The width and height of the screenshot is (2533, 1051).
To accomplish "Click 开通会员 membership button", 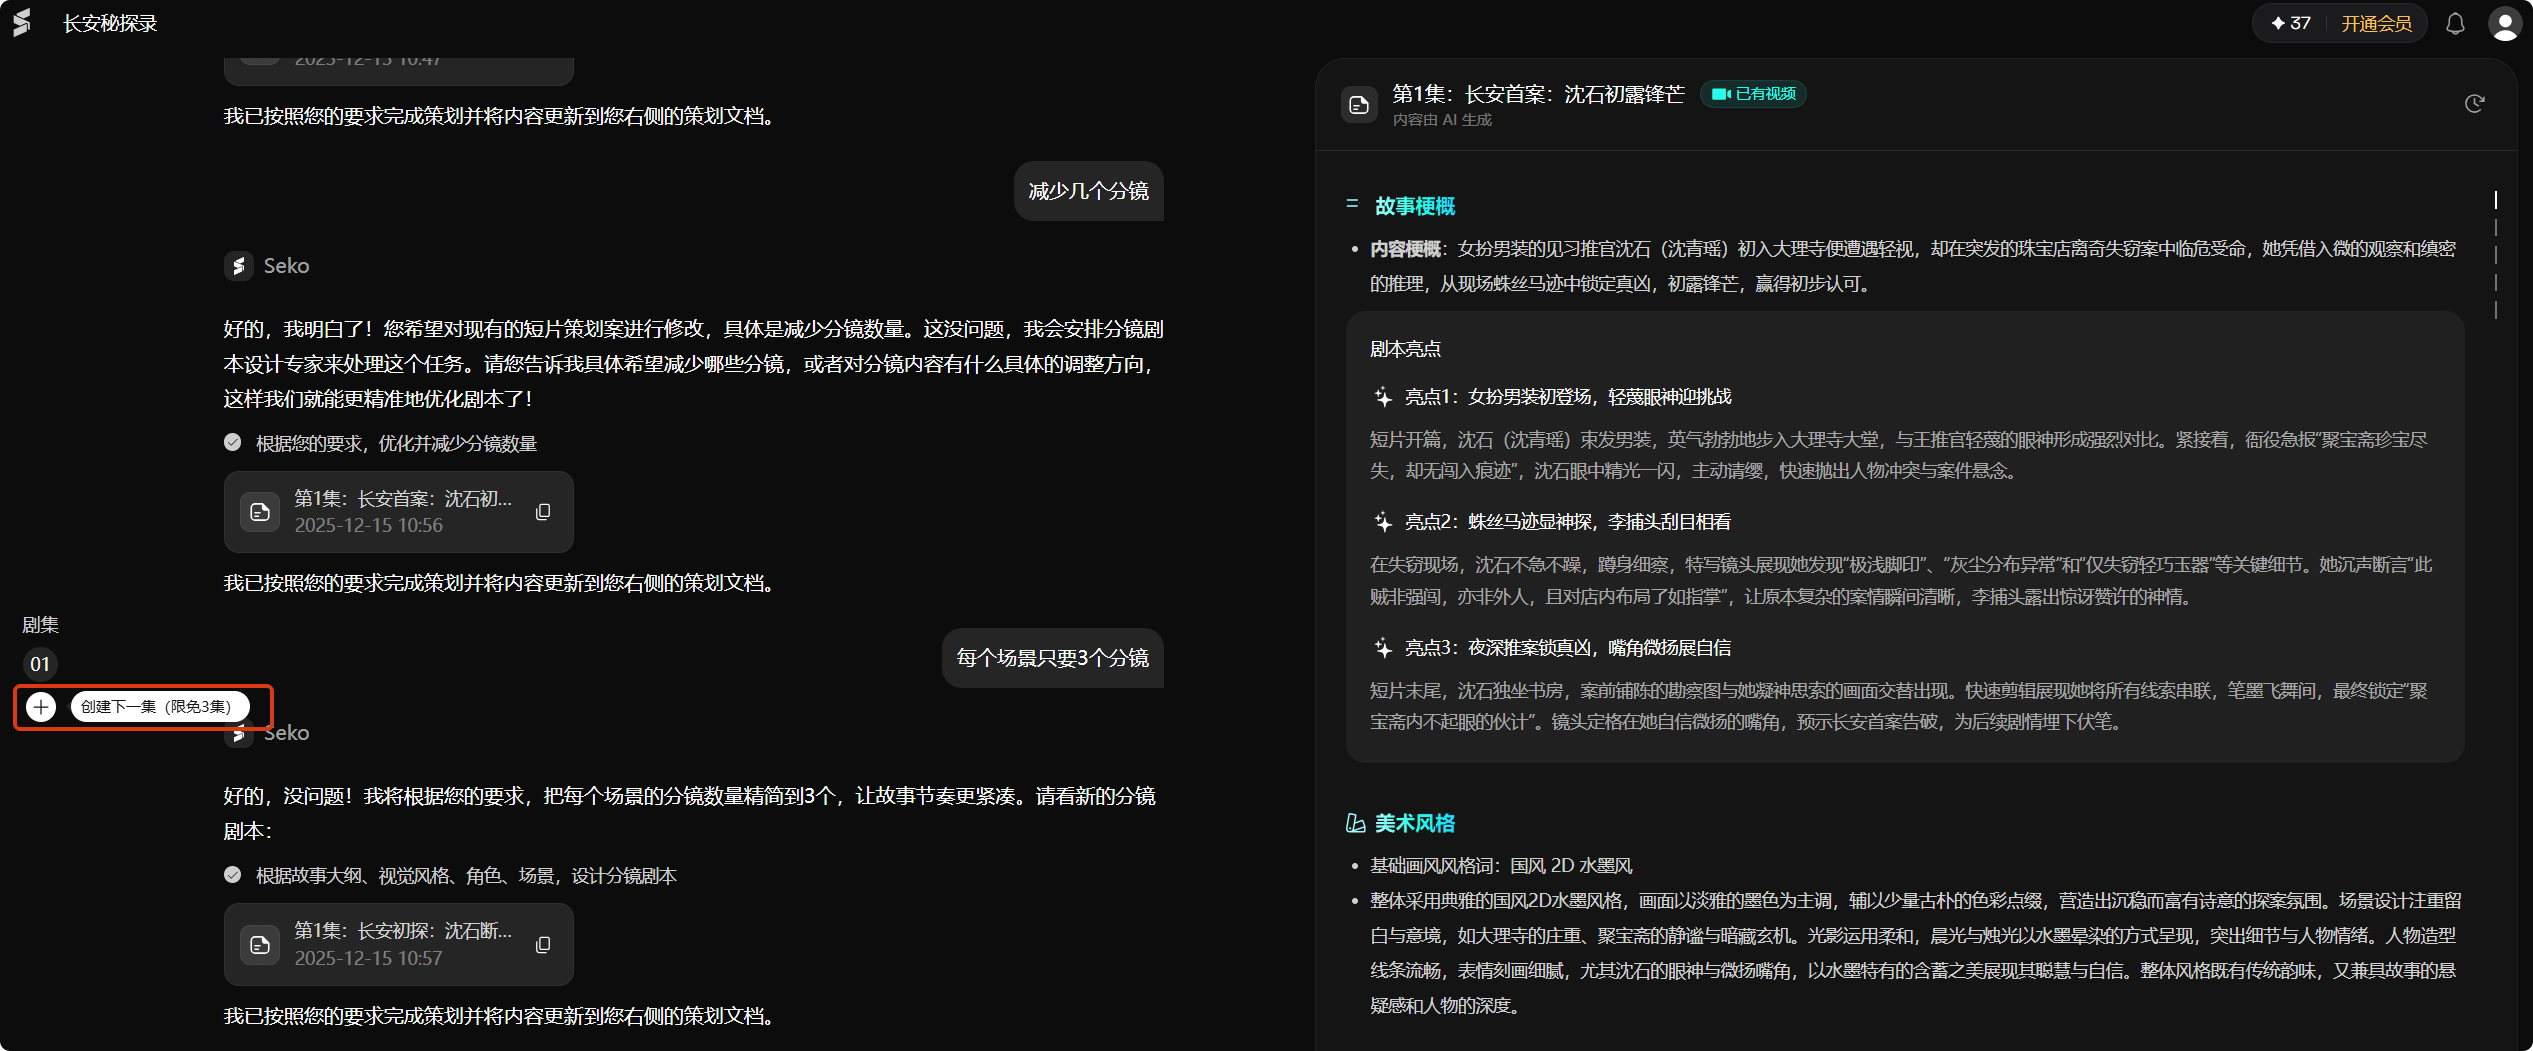I will tap(2376, 24).
